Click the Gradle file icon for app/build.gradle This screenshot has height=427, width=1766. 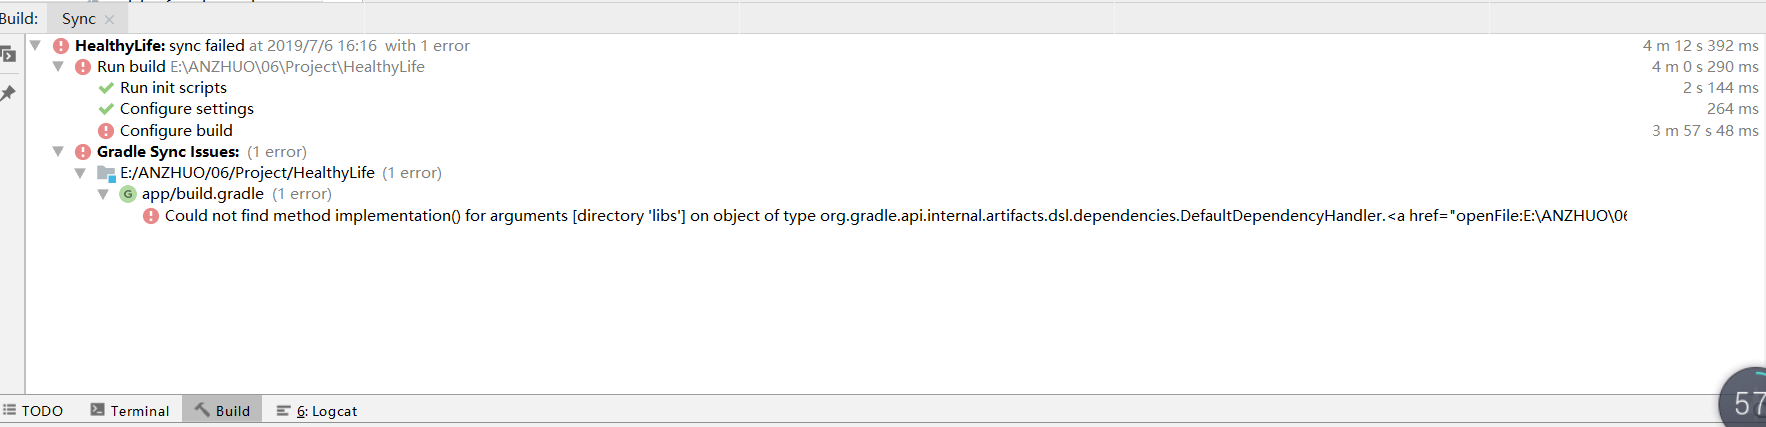pyautogui.click(x=128, y=194)
